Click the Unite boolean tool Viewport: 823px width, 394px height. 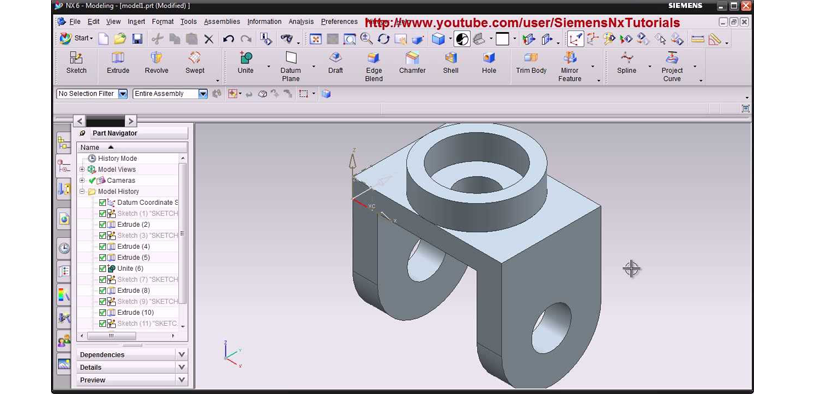(x=245, y=63)
